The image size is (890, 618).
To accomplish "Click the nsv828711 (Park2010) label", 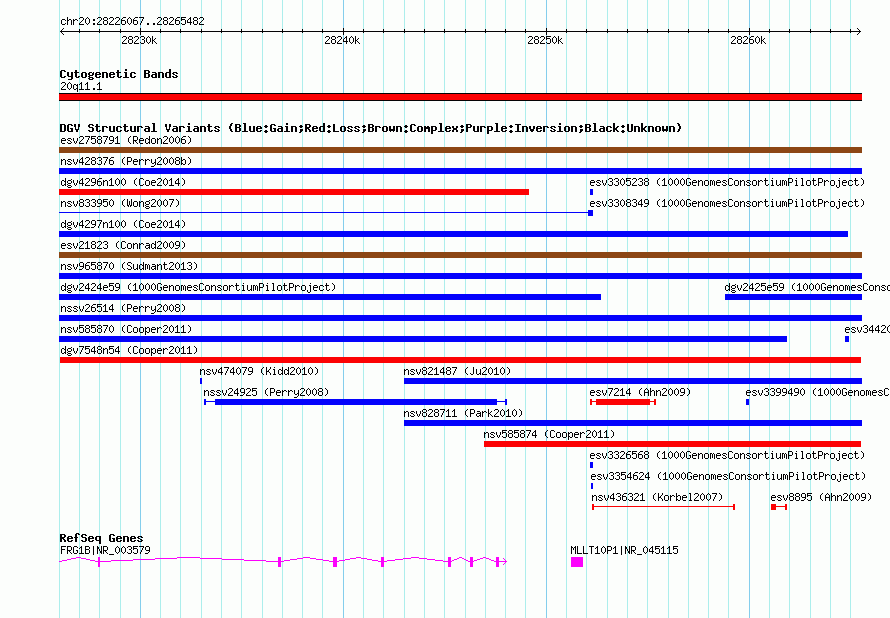I will (463, 413).
